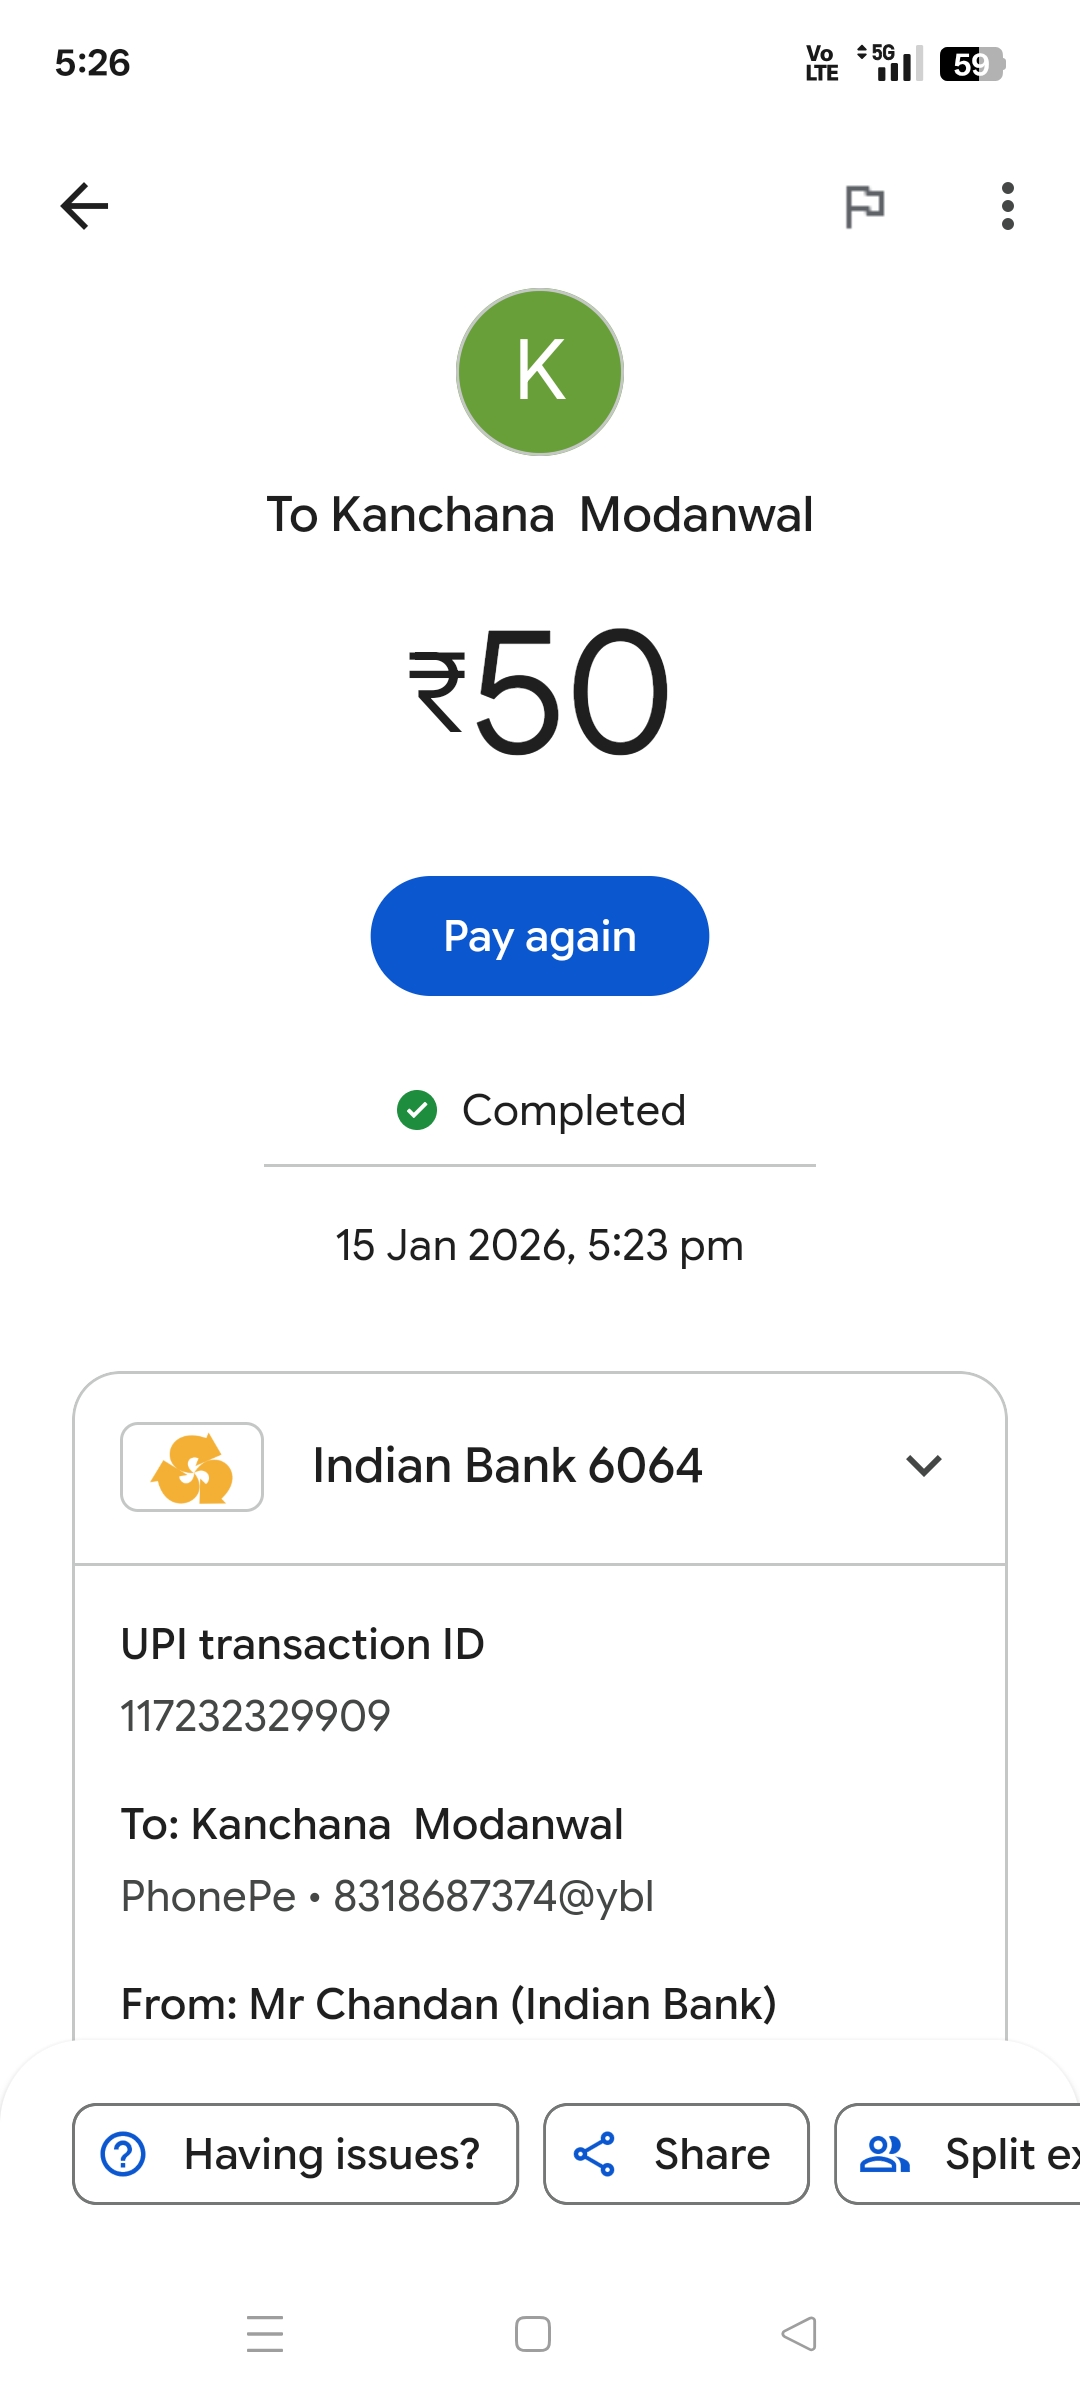Tap the green Completed checkmark icon
The image size is (1080, 2400).
417,1110
